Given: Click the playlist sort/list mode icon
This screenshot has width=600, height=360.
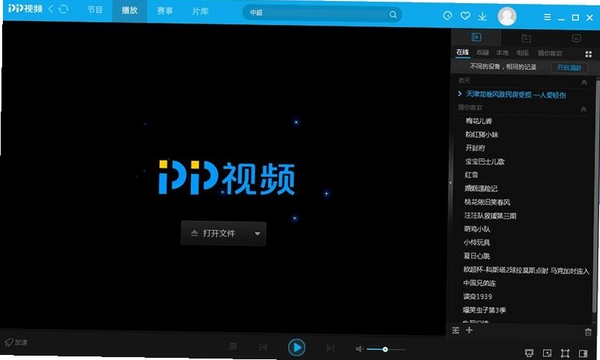Looking at the screenshot, I should pos(455,330).
